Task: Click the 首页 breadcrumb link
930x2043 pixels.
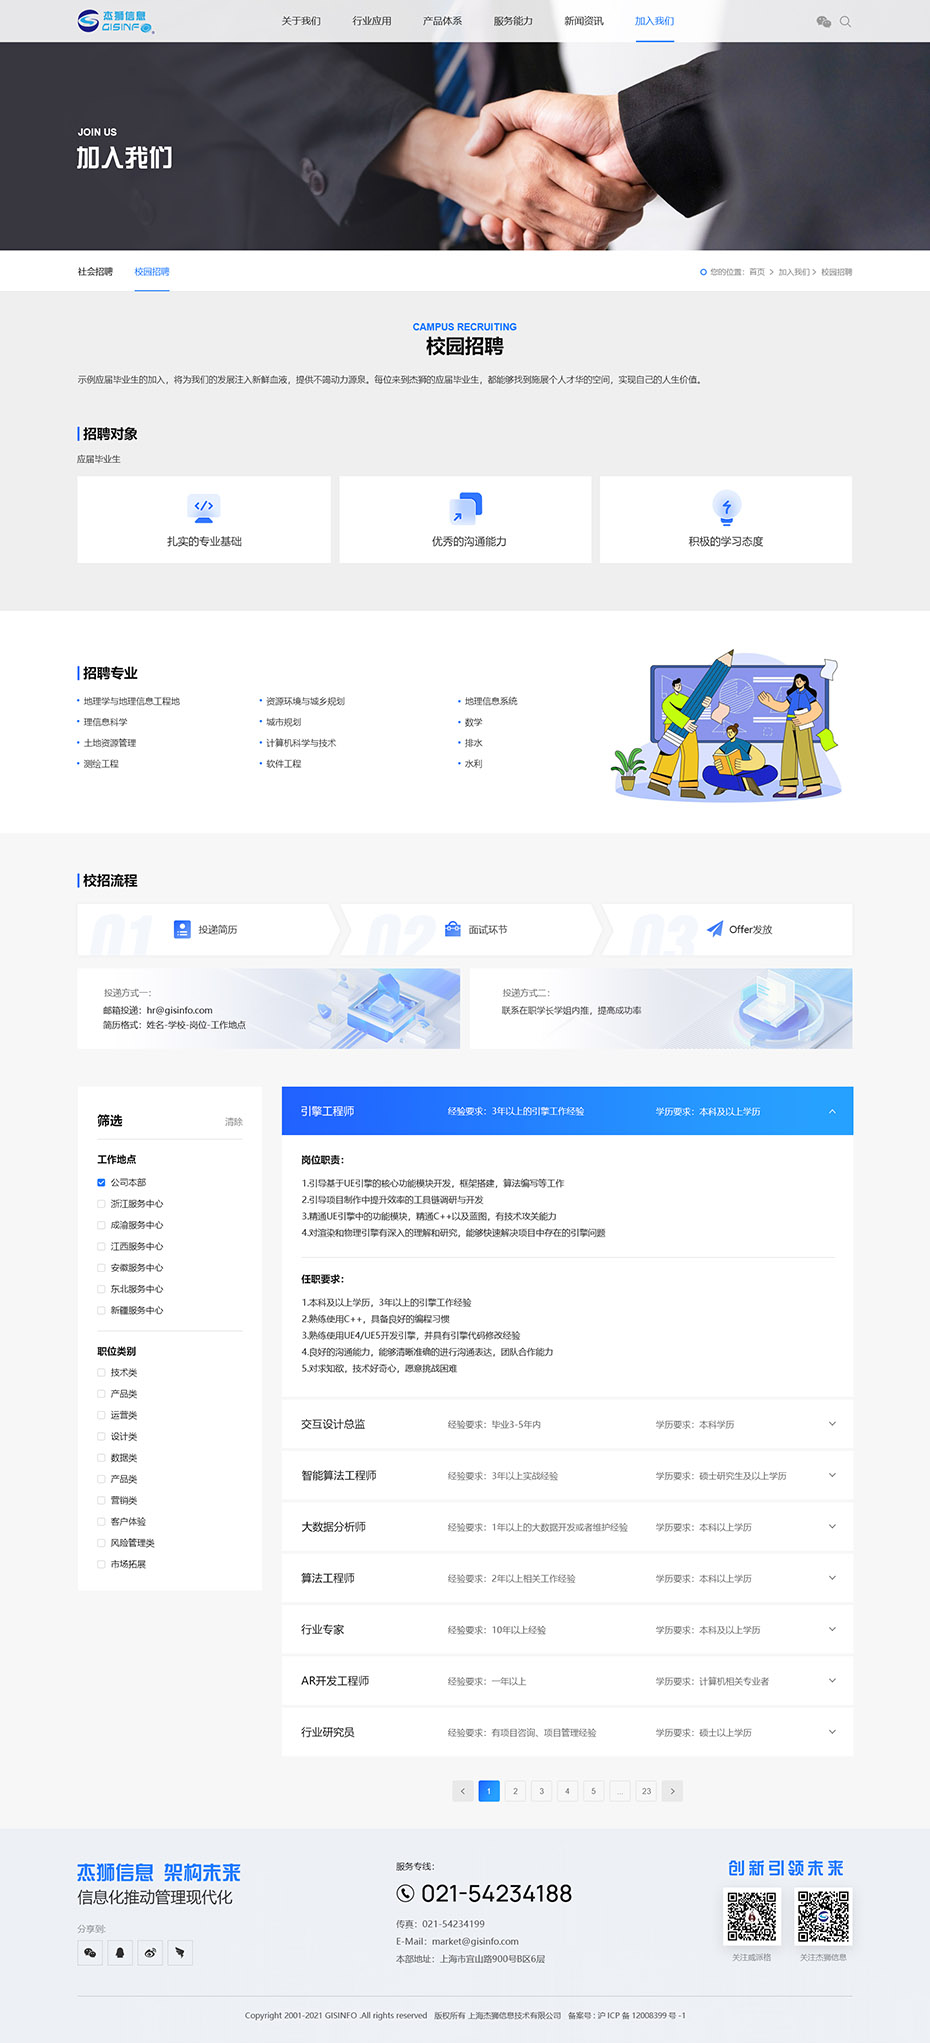Action: point(757,272)
